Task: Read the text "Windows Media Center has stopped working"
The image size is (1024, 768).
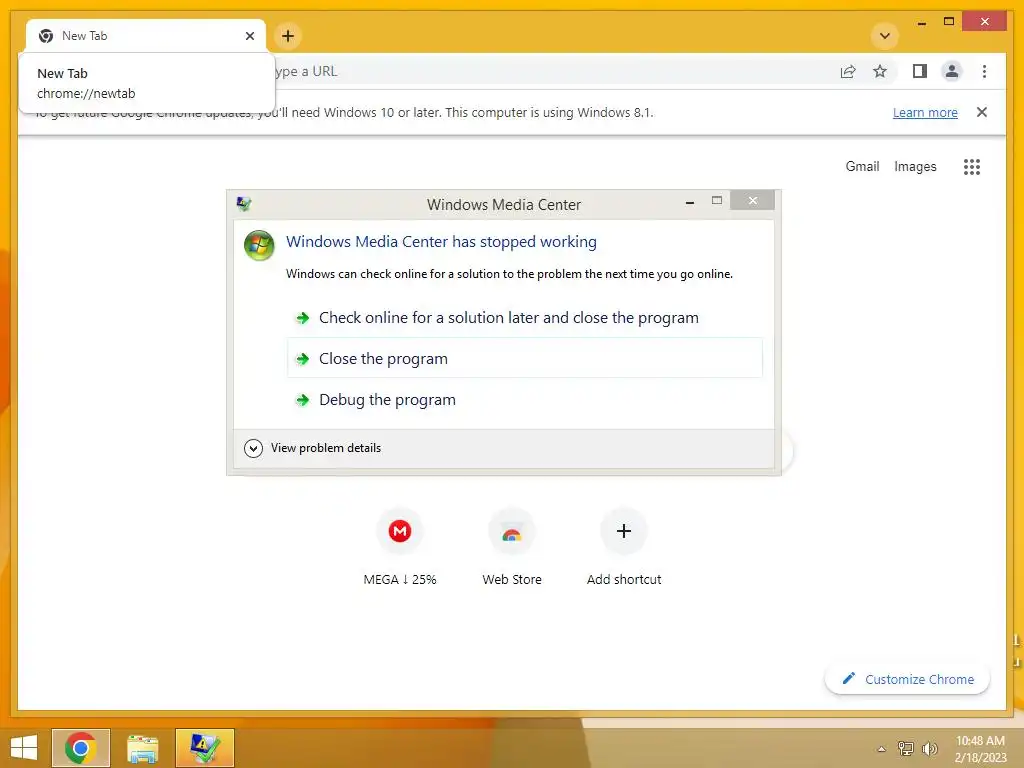Action: 441,242
